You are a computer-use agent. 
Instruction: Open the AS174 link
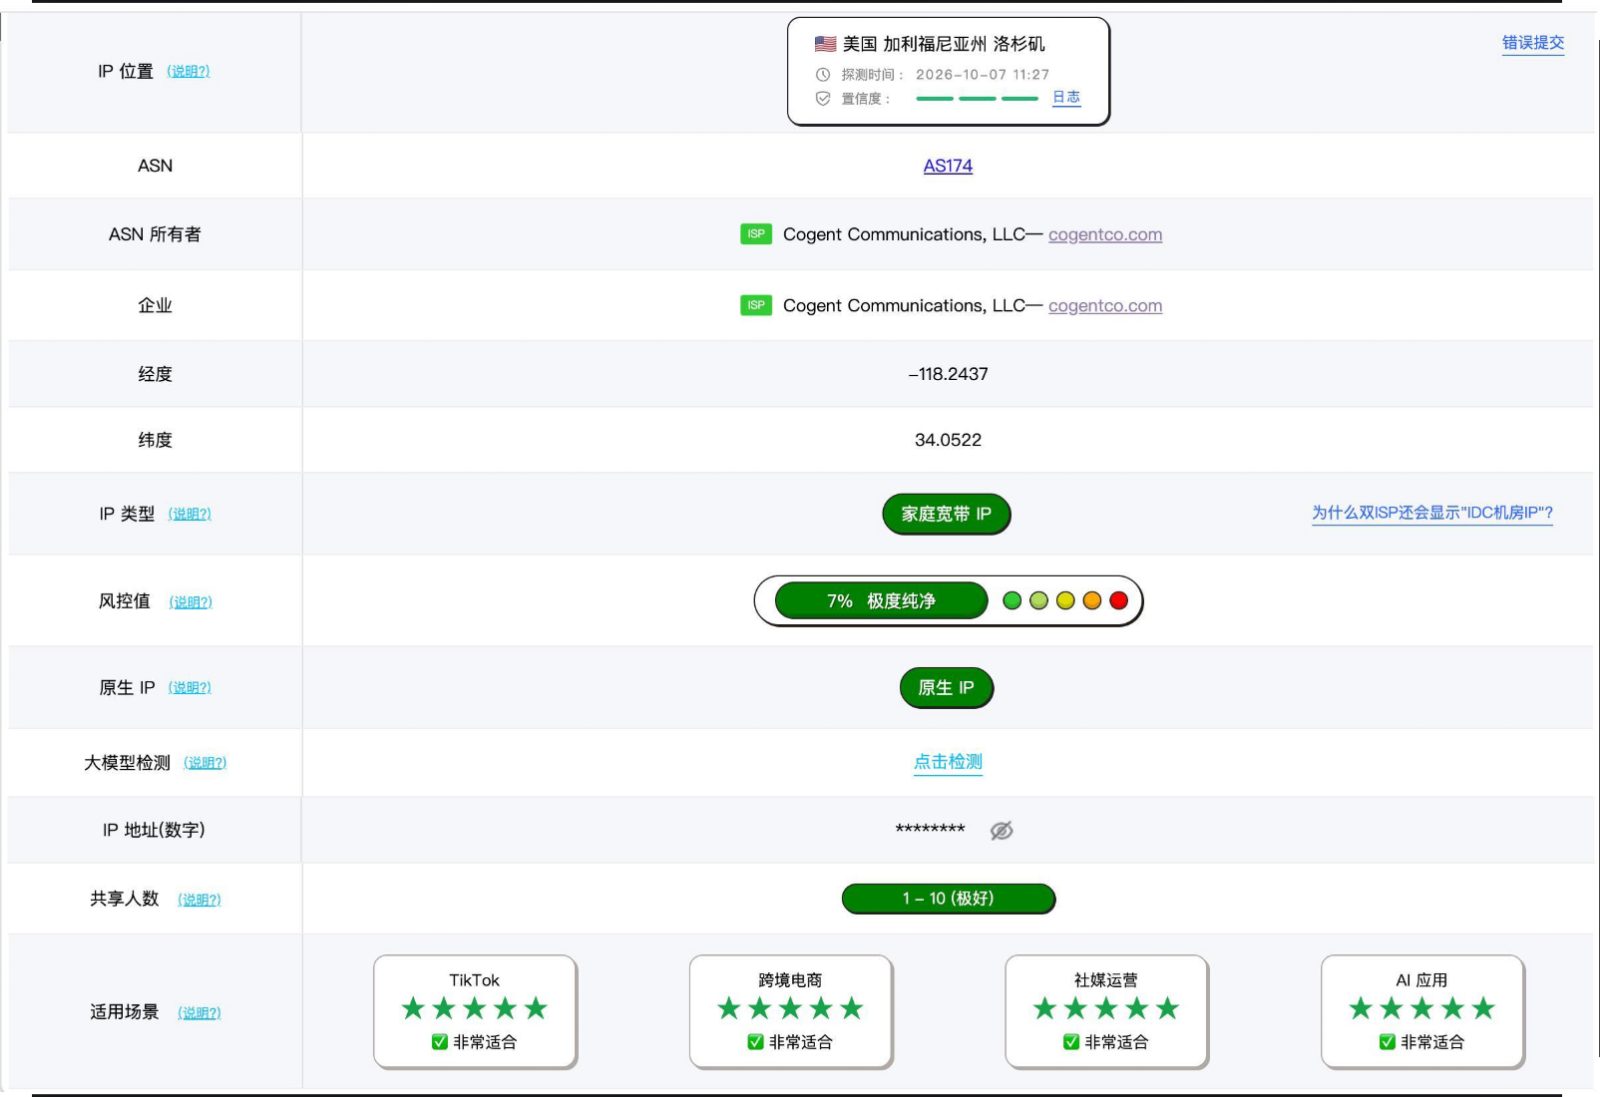(x=948, y=166)
